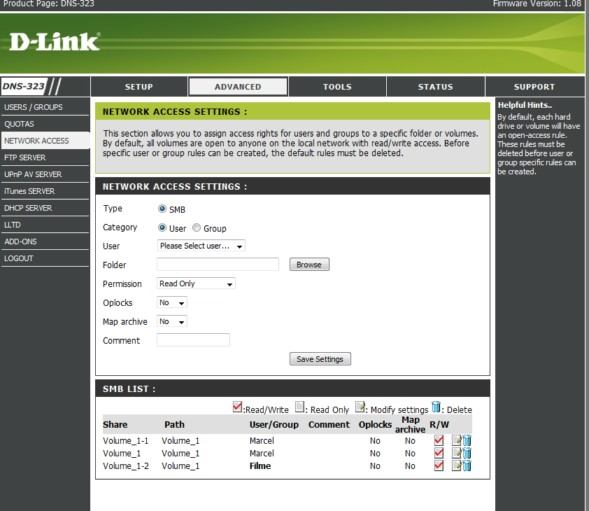Click Modify settings legend icon

tap(360, 407)
